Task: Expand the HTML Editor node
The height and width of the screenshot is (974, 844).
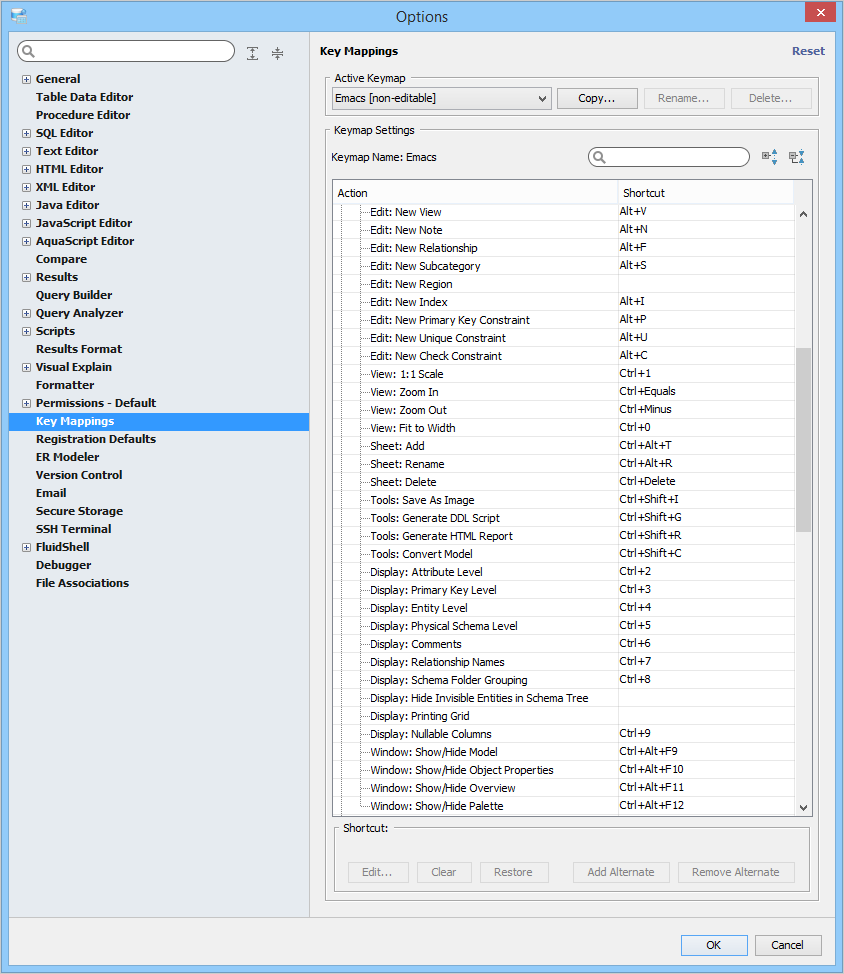Action: coord(26,170)
